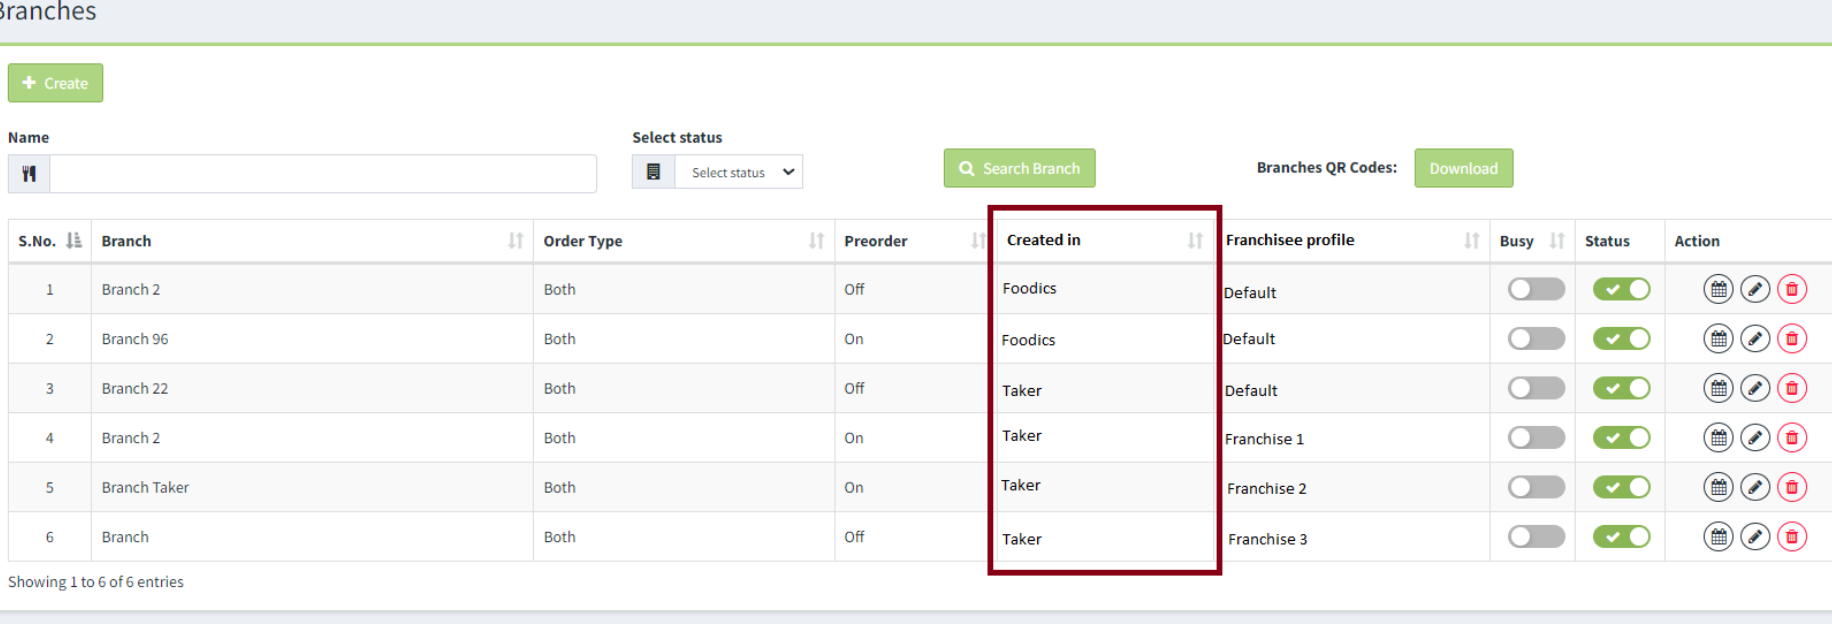Viewport: 1832px width, 624px height.
Task: Sort table by Order Type column
Action: coord(816,240)
